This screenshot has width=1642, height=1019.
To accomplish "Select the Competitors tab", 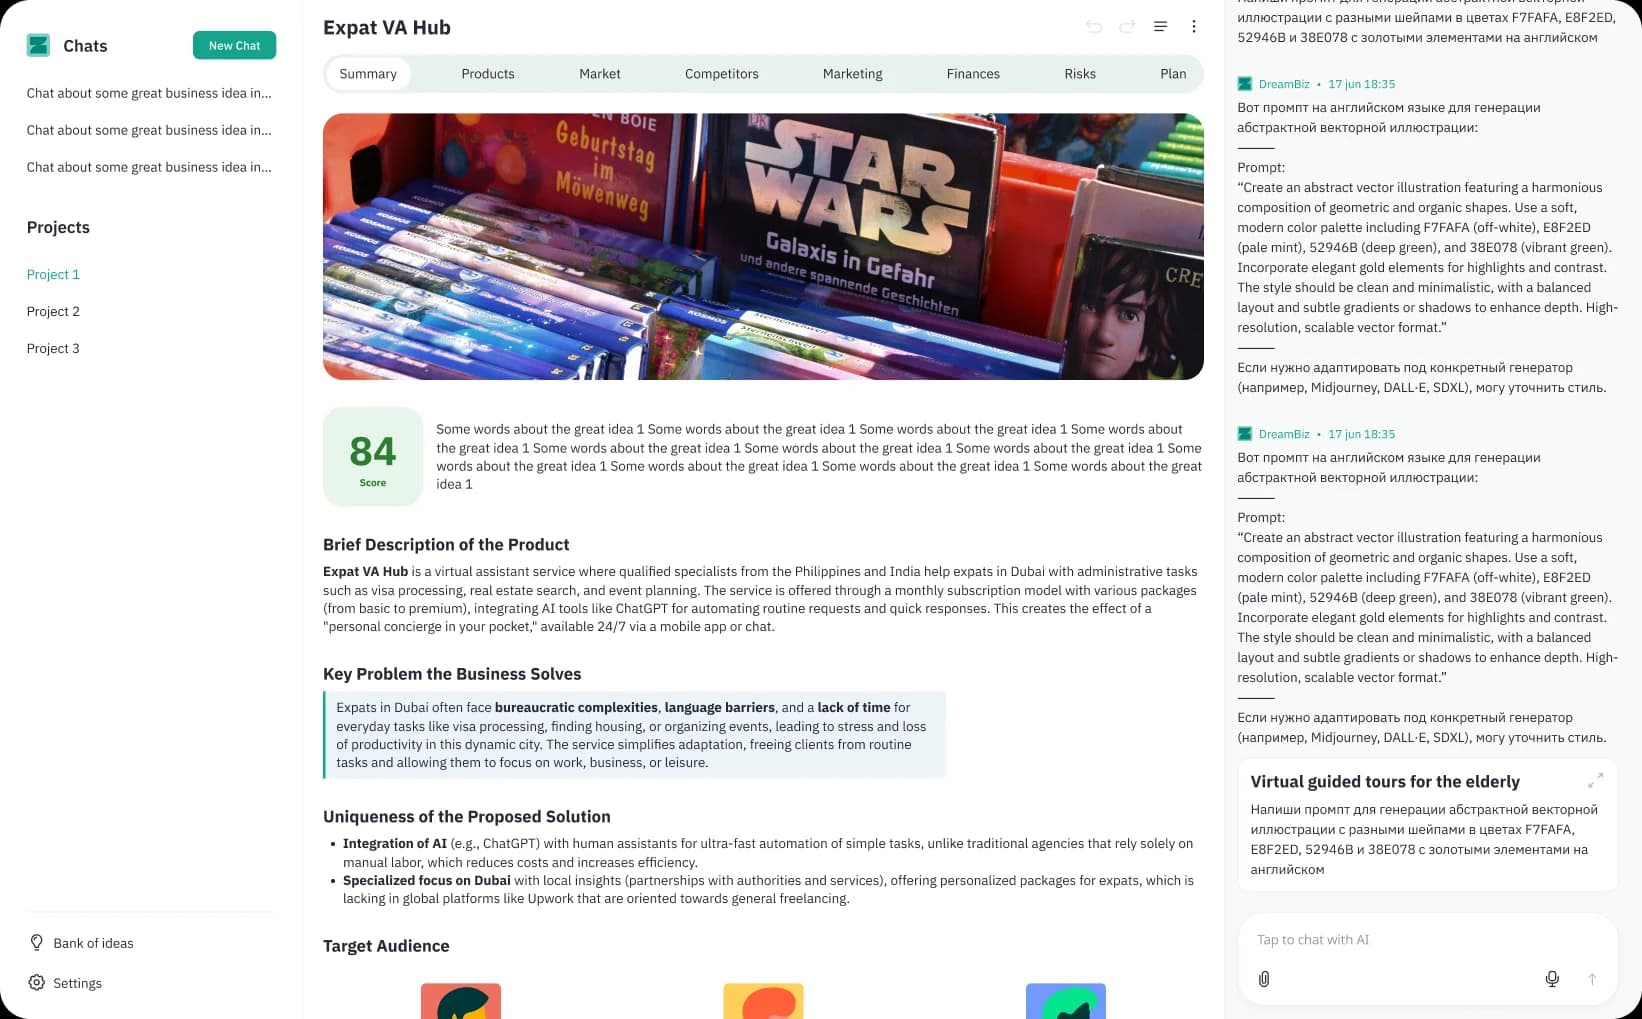I will pyautogui.click(x=722, y=74).
